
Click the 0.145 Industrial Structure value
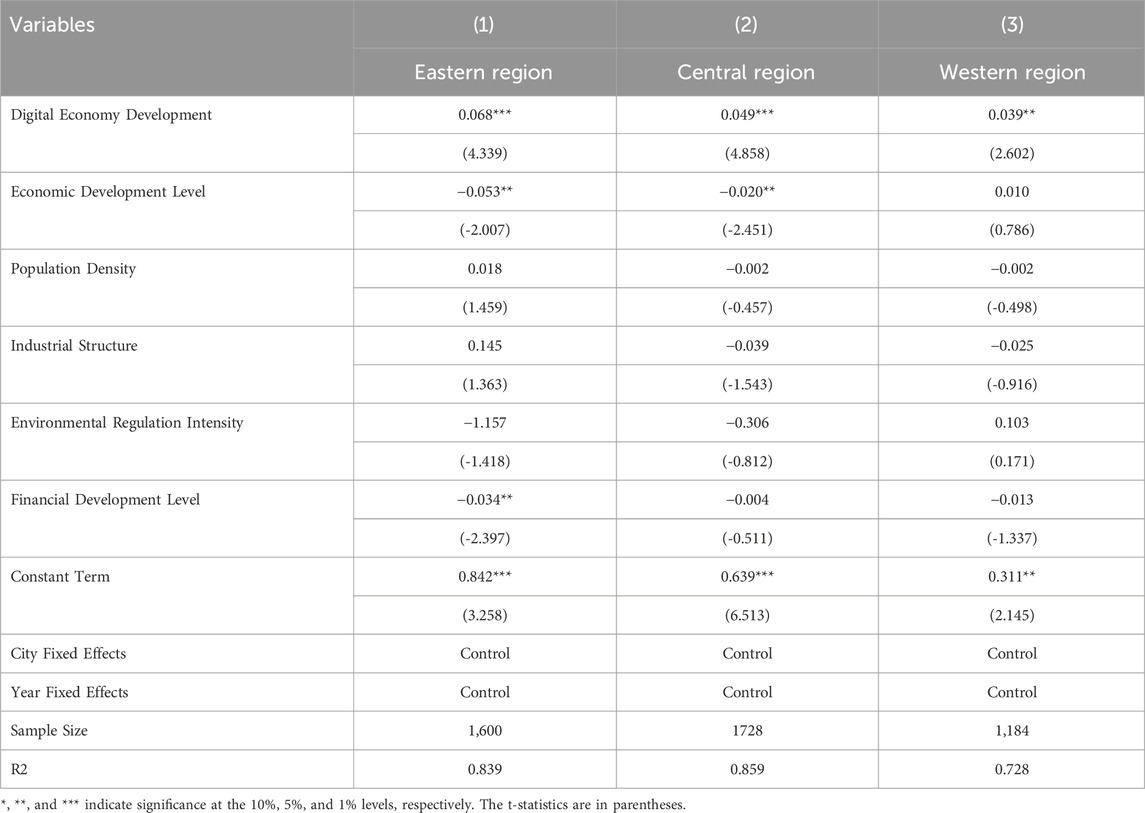485,346
